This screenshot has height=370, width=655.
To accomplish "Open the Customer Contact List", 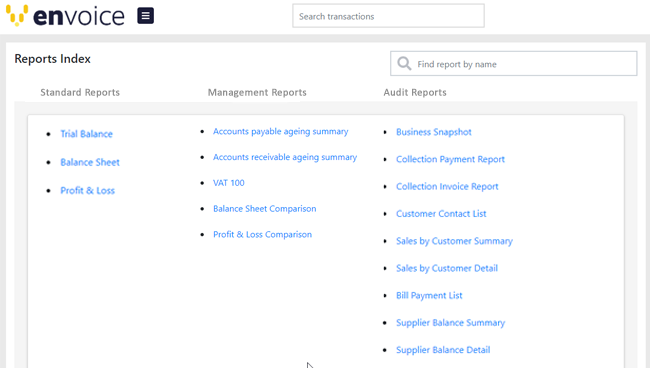I will point(441,214).
